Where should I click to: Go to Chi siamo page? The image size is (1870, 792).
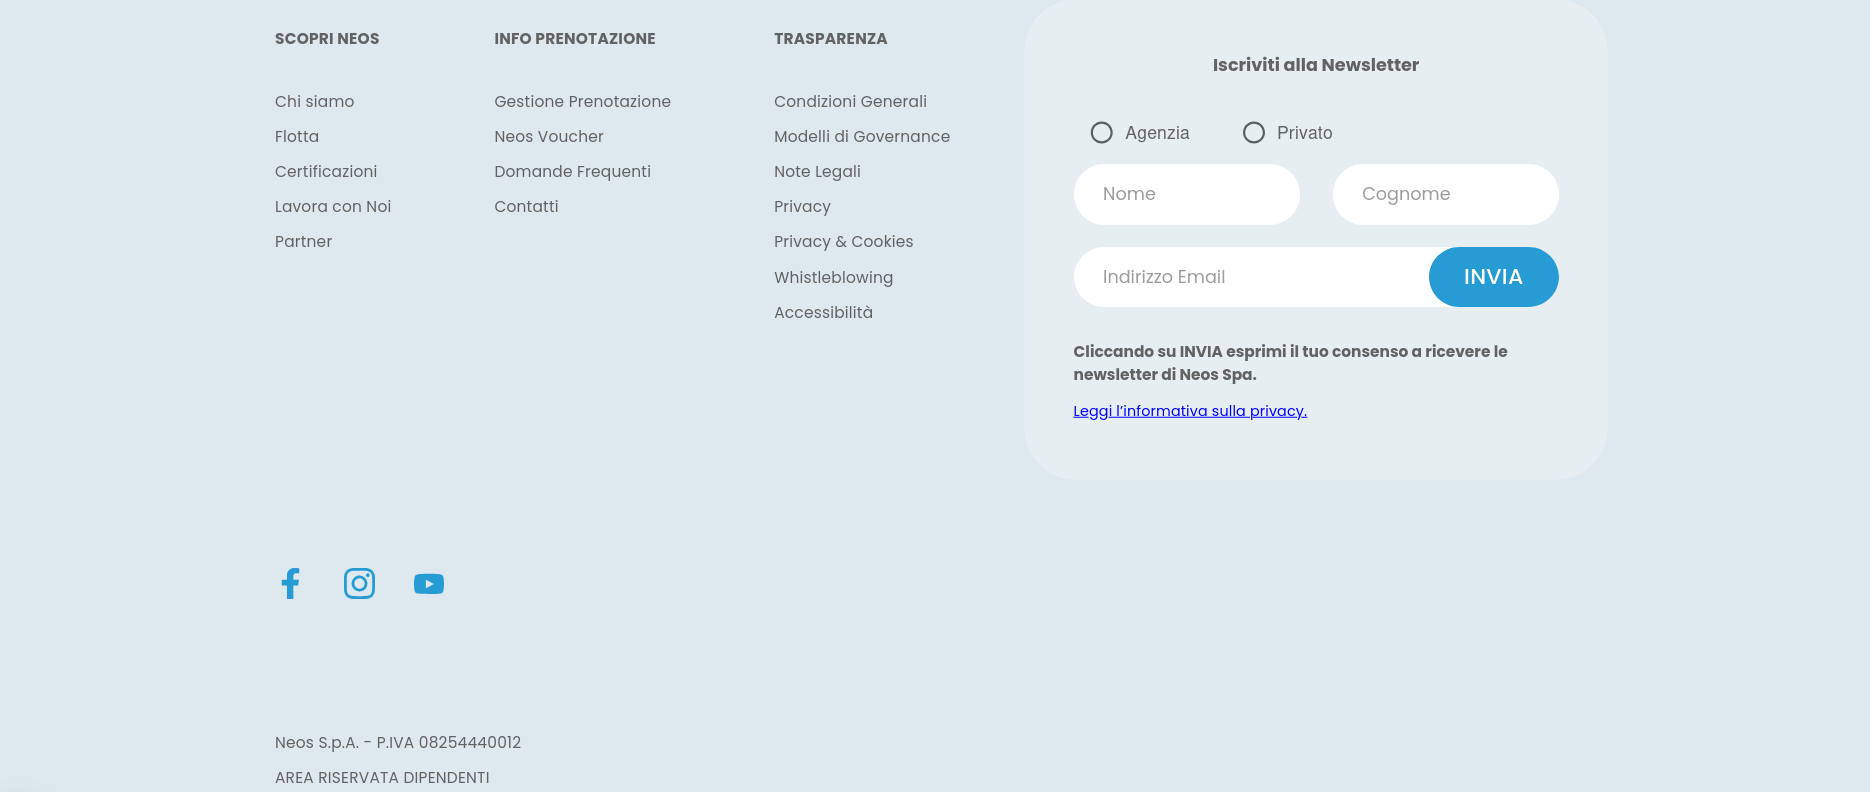pyautogui.click(x=314, y=101)
